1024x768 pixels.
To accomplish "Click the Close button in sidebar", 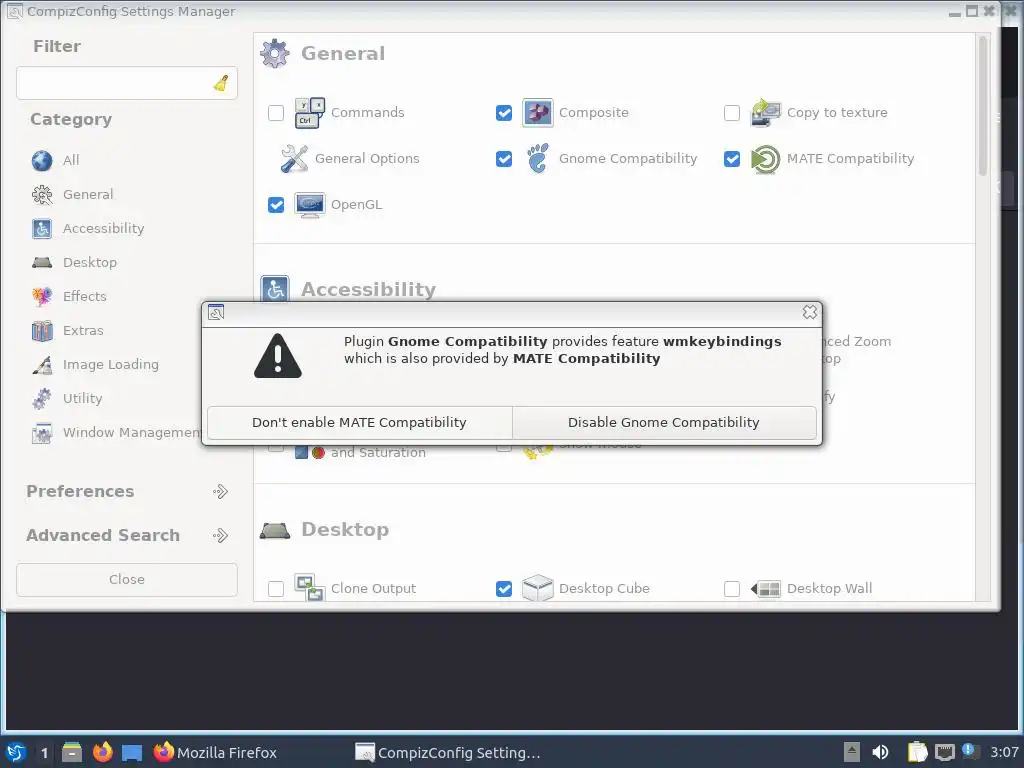I will pyautogui.click(x=127, y=579).
